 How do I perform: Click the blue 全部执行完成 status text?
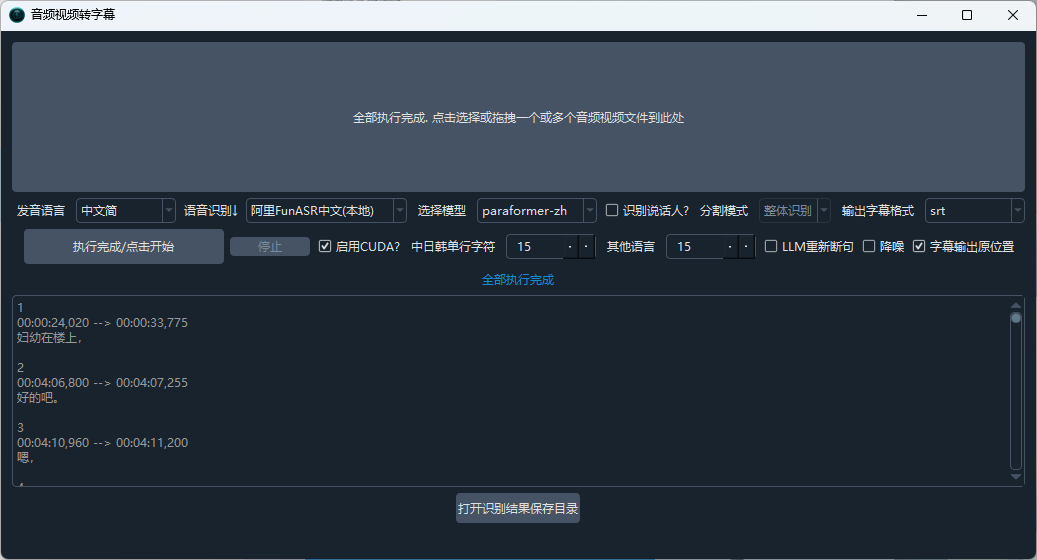tap(518, 280)
